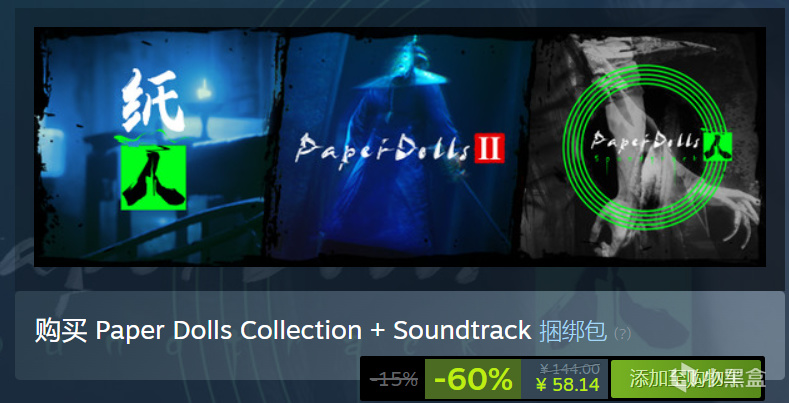Click the bundle title Paper Dolls Collection + Soundtrack
This screenshot has height=403, width=789.
coord(313,331)
